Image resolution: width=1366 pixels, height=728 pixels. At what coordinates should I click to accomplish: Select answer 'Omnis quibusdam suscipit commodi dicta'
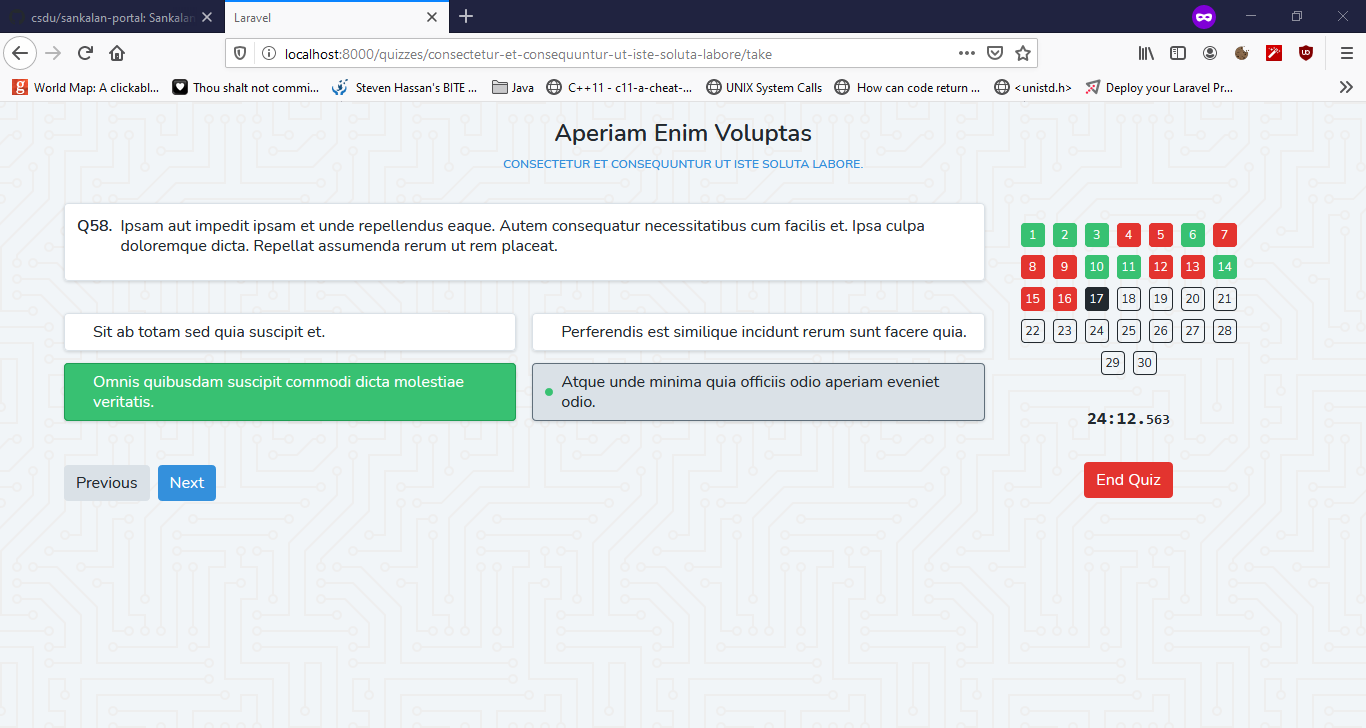tap(290, 391)
